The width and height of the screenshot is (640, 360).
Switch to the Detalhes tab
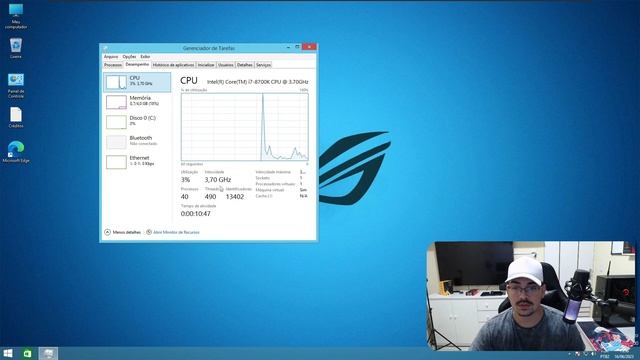pos(244,65)
